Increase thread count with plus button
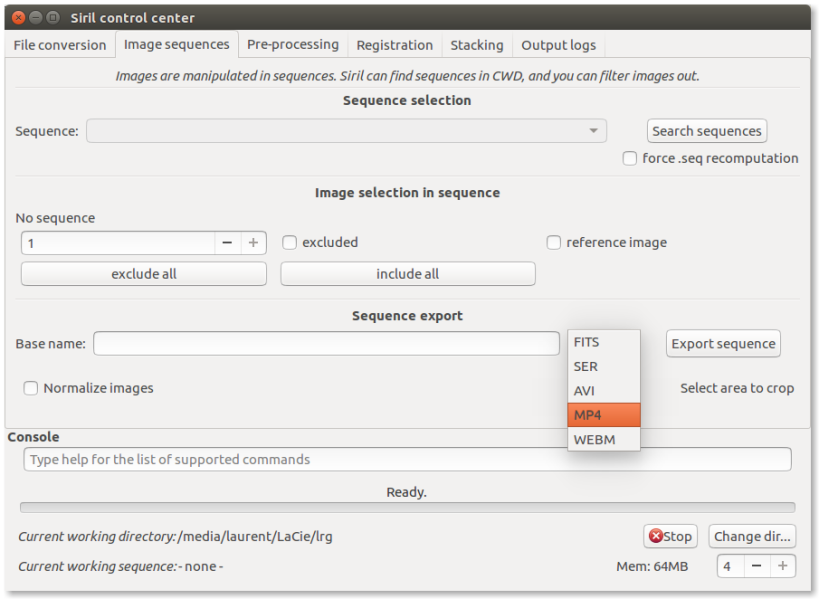 tap(783, 566)
